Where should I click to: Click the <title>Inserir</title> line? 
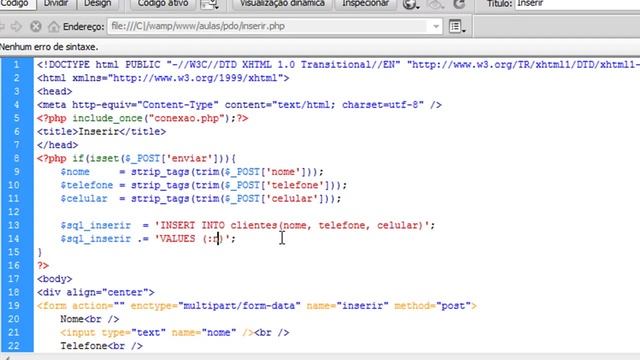click(x=101, y=132)
